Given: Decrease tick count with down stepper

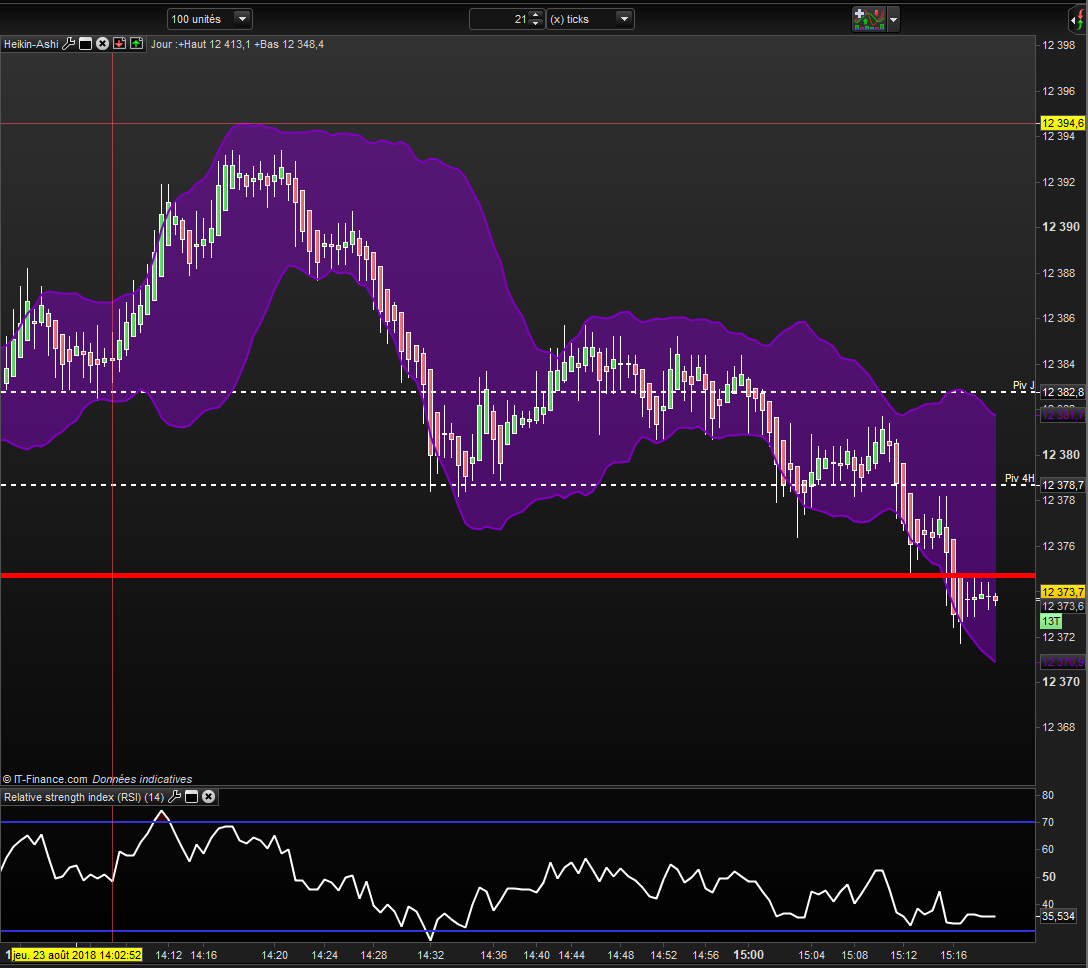Looking at the screenshot, I should click(535, 24).
